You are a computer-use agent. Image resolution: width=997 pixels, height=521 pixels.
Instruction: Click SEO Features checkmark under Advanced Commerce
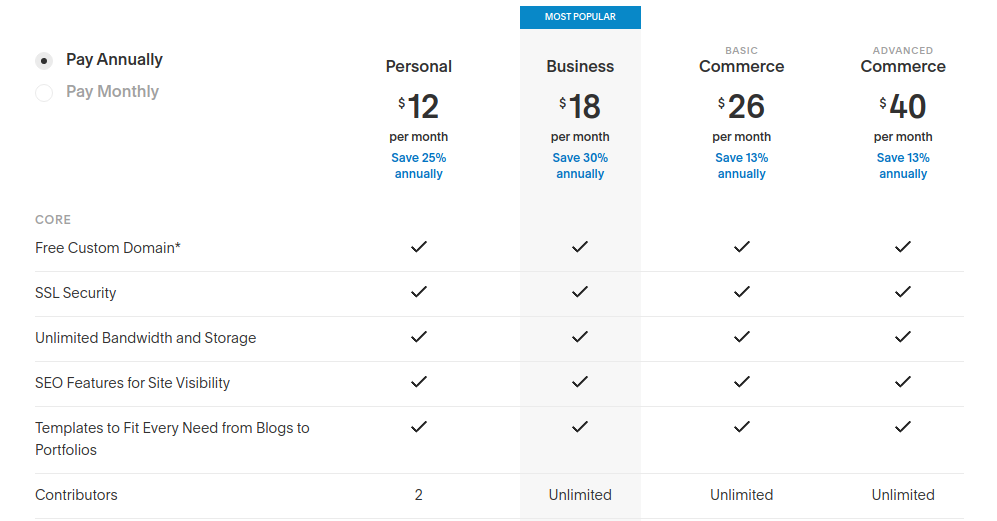coord(903,382)
